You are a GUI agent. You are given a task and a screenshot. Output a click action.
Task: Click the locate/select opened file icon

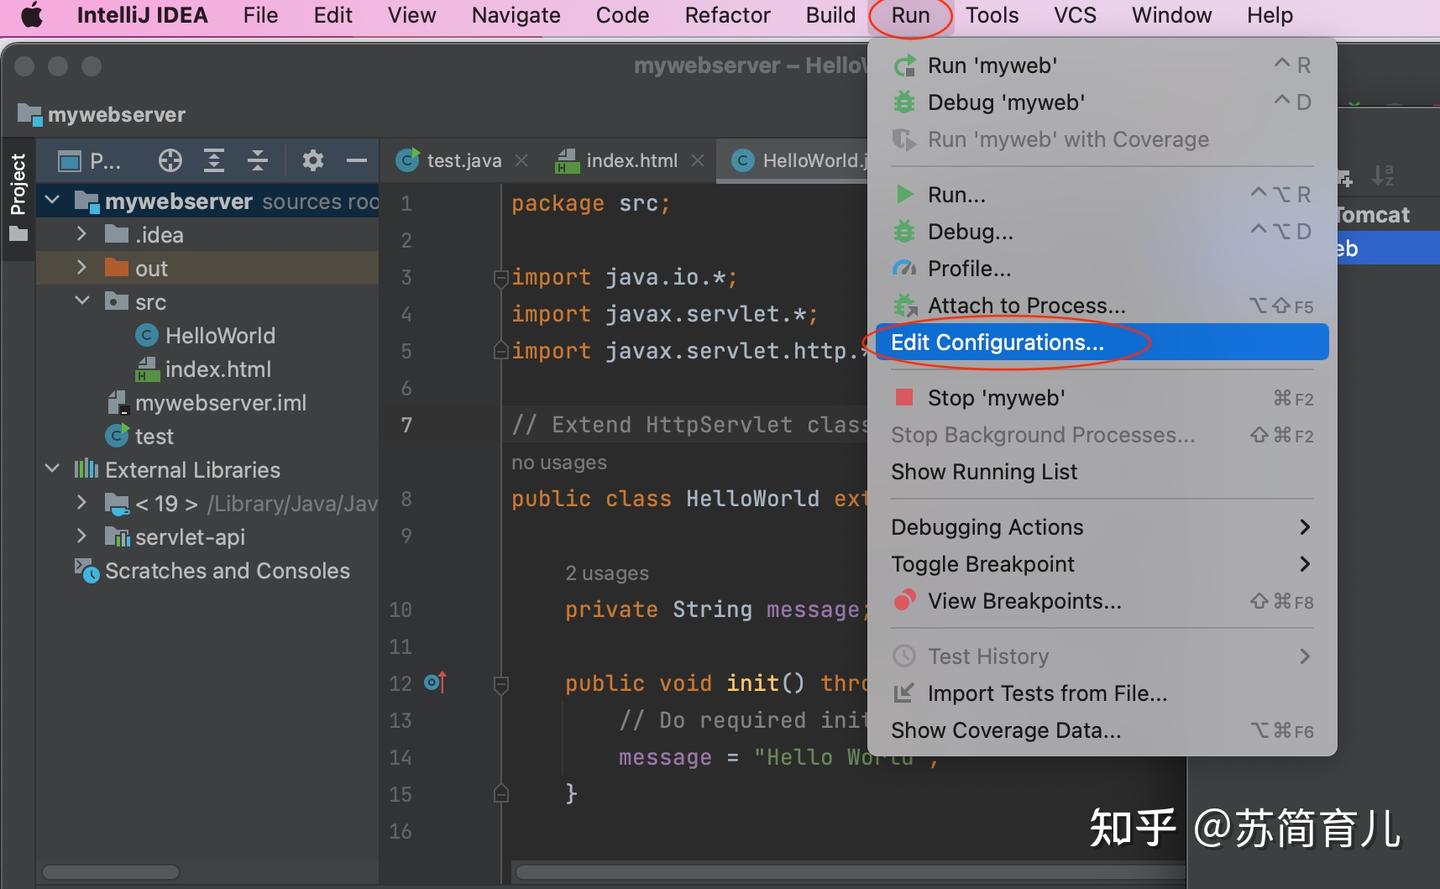[x=170, y=160]
